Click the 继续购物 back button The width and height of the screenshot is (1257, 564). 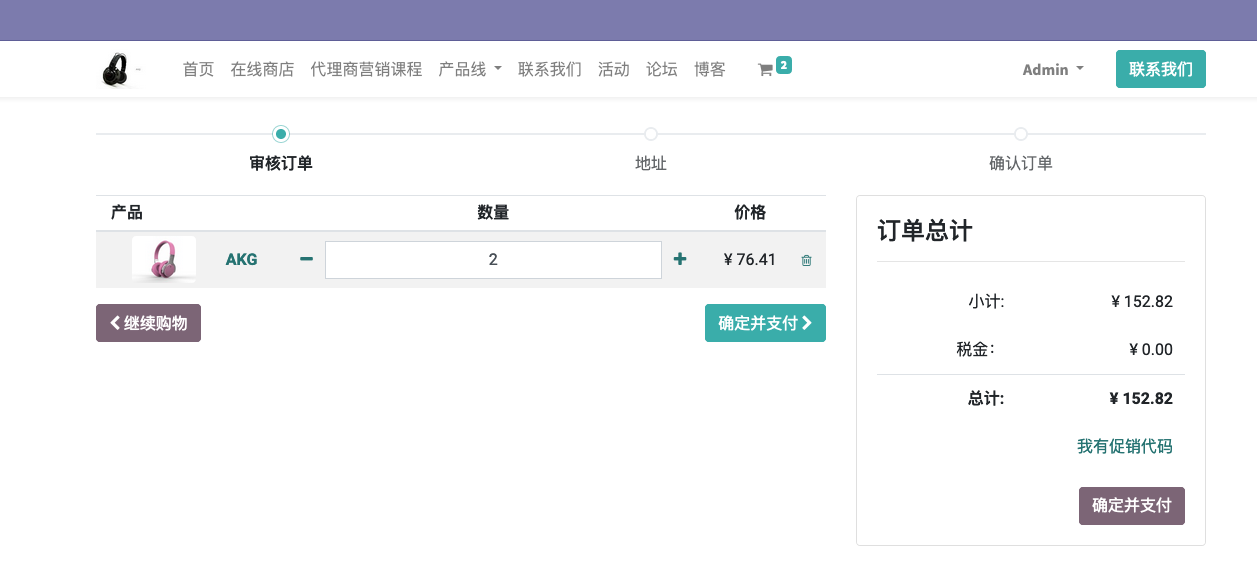pyautogui.click(x=148, y=323)
